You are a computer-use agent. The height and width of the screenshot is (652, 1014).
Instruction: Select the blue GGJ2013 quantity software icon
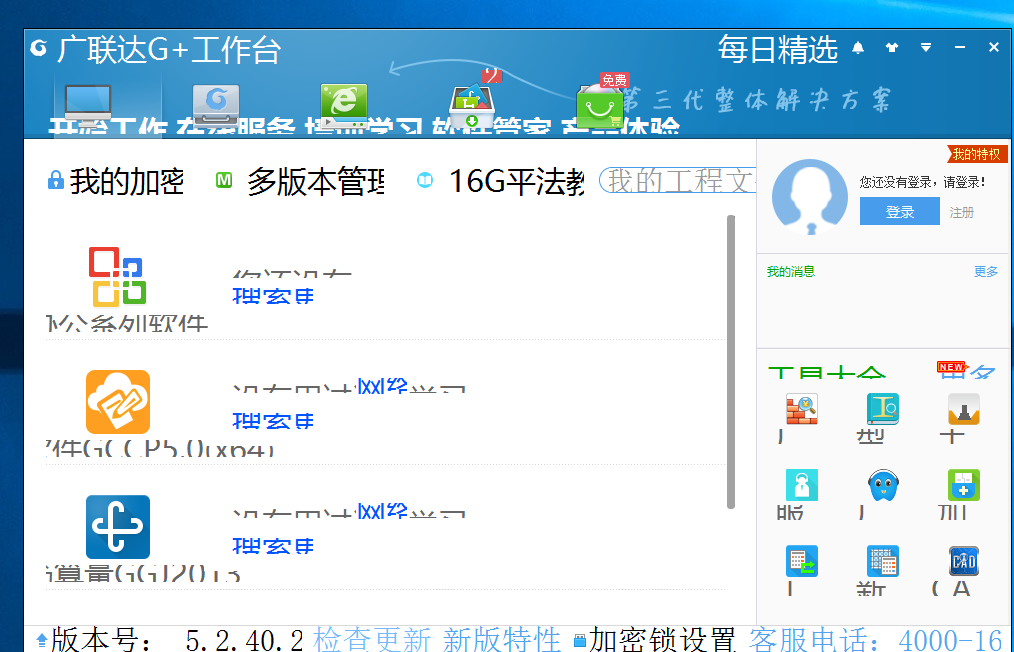118,527
